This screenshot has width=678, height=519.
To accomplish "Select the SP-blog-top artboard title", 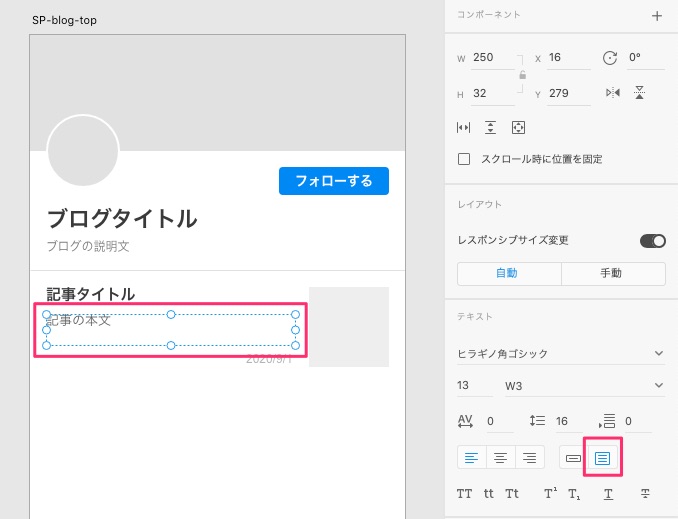I will 65,20.
